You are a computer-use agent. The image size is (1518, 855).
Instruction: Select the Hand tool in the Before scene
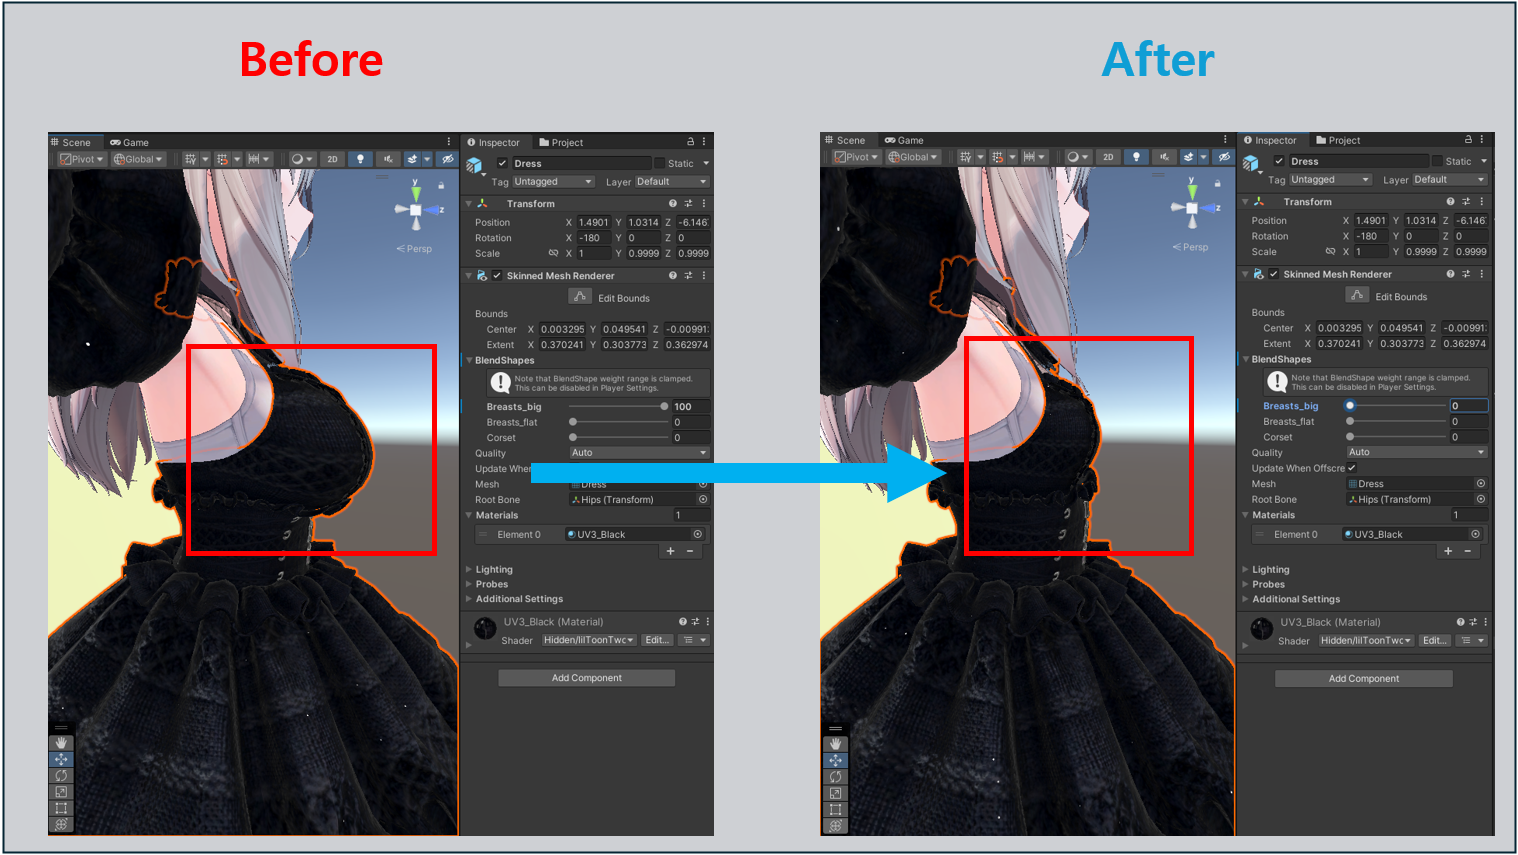click(x=61, y=743)
